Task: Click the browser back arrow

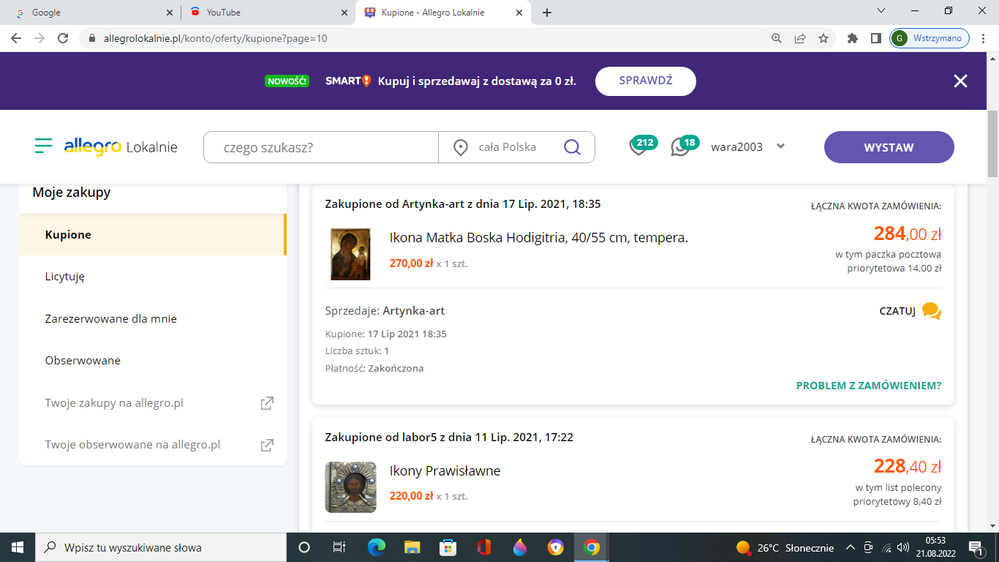Action: click(x=16, y=38)
